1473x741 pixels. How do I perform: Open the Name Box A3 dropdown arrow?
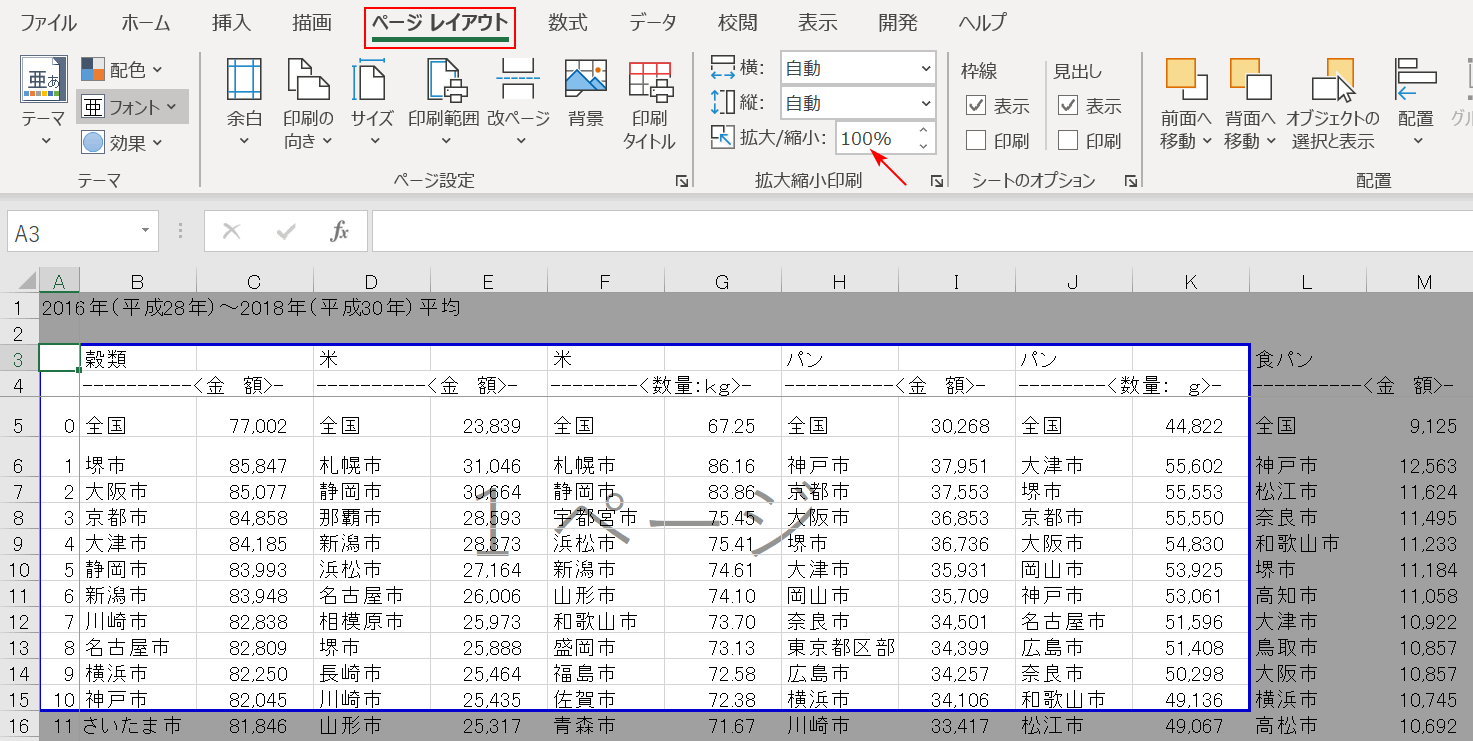click(x=146, y=232)
